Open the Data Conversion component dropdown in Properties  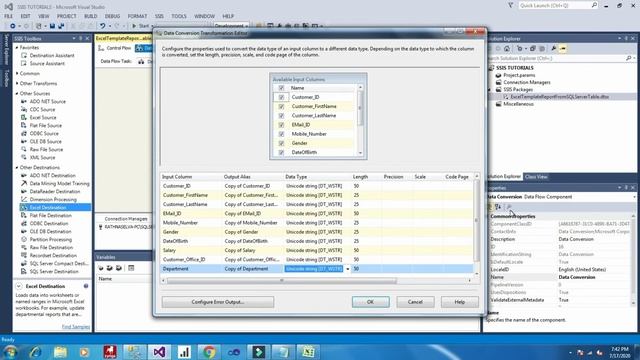pos(635,197)
